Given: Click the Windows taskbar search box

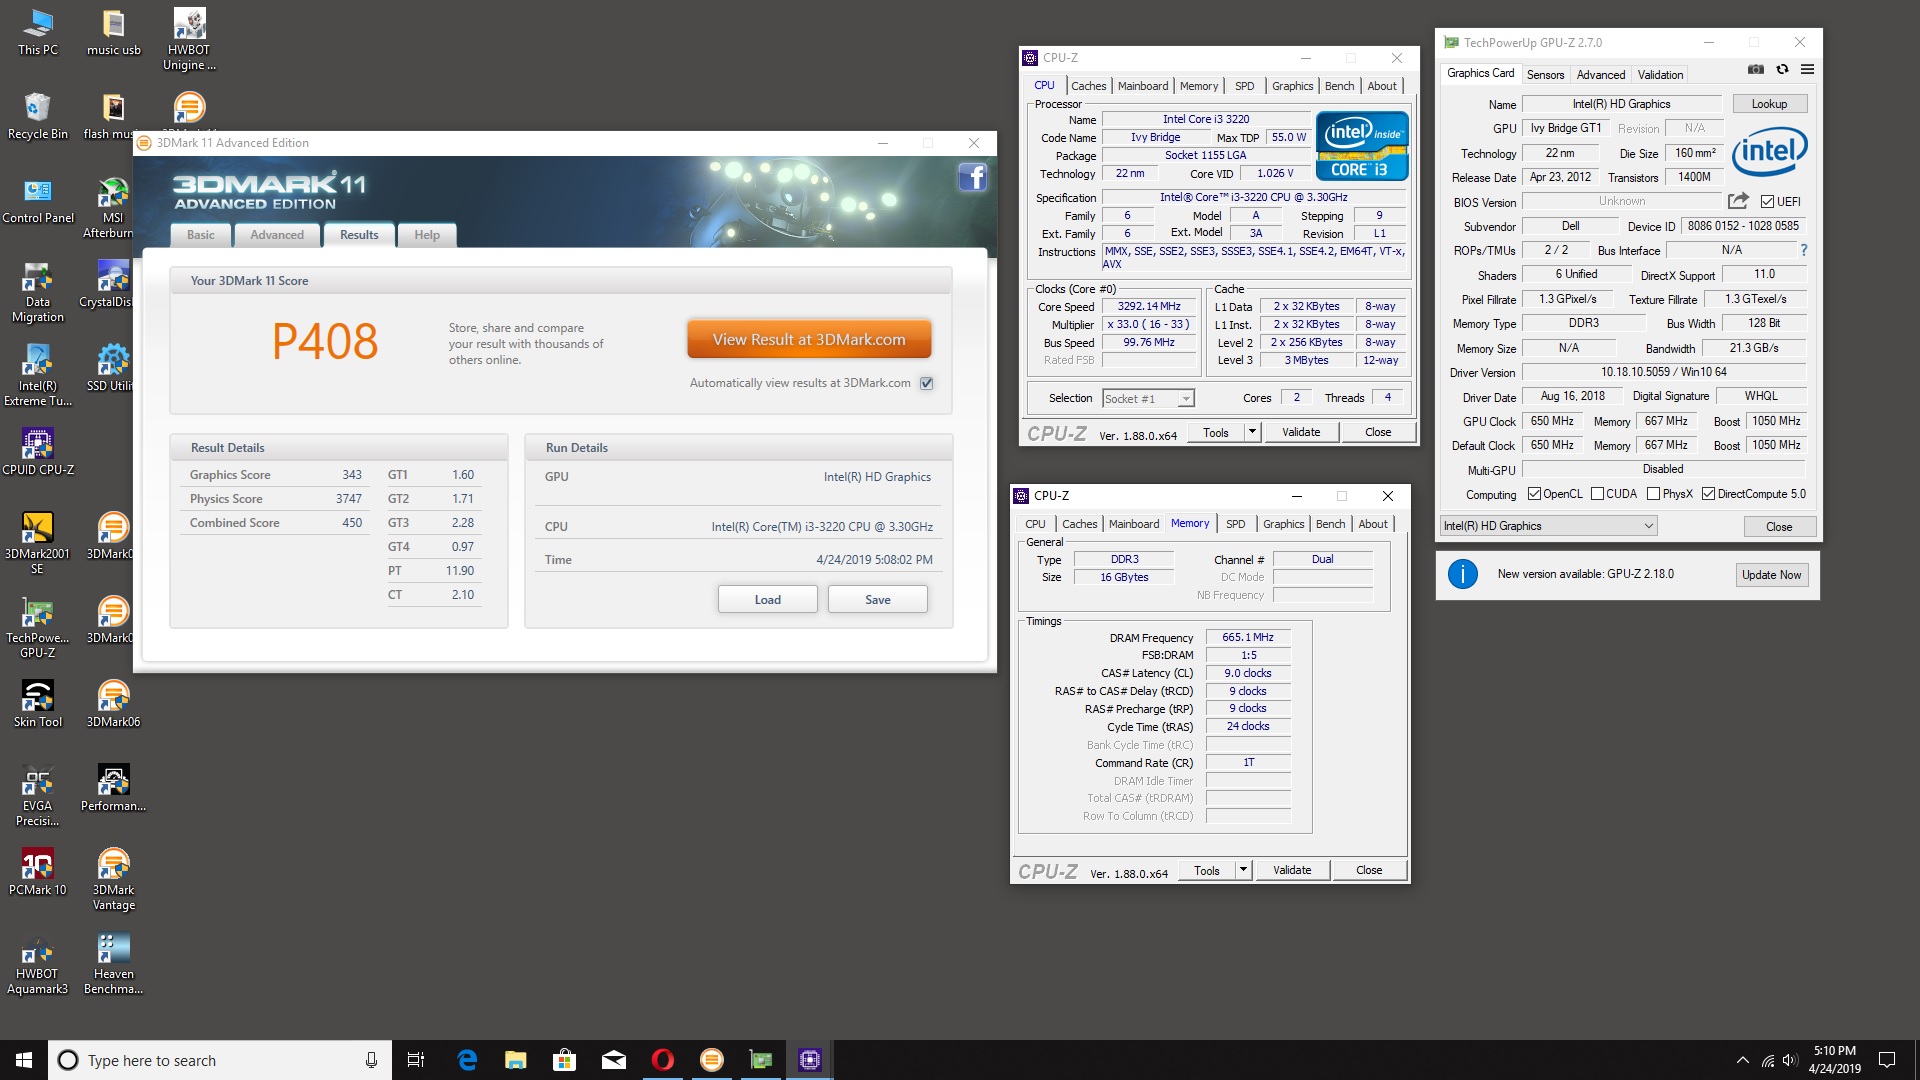Looking at the screenshot, I should point(220,1060).
